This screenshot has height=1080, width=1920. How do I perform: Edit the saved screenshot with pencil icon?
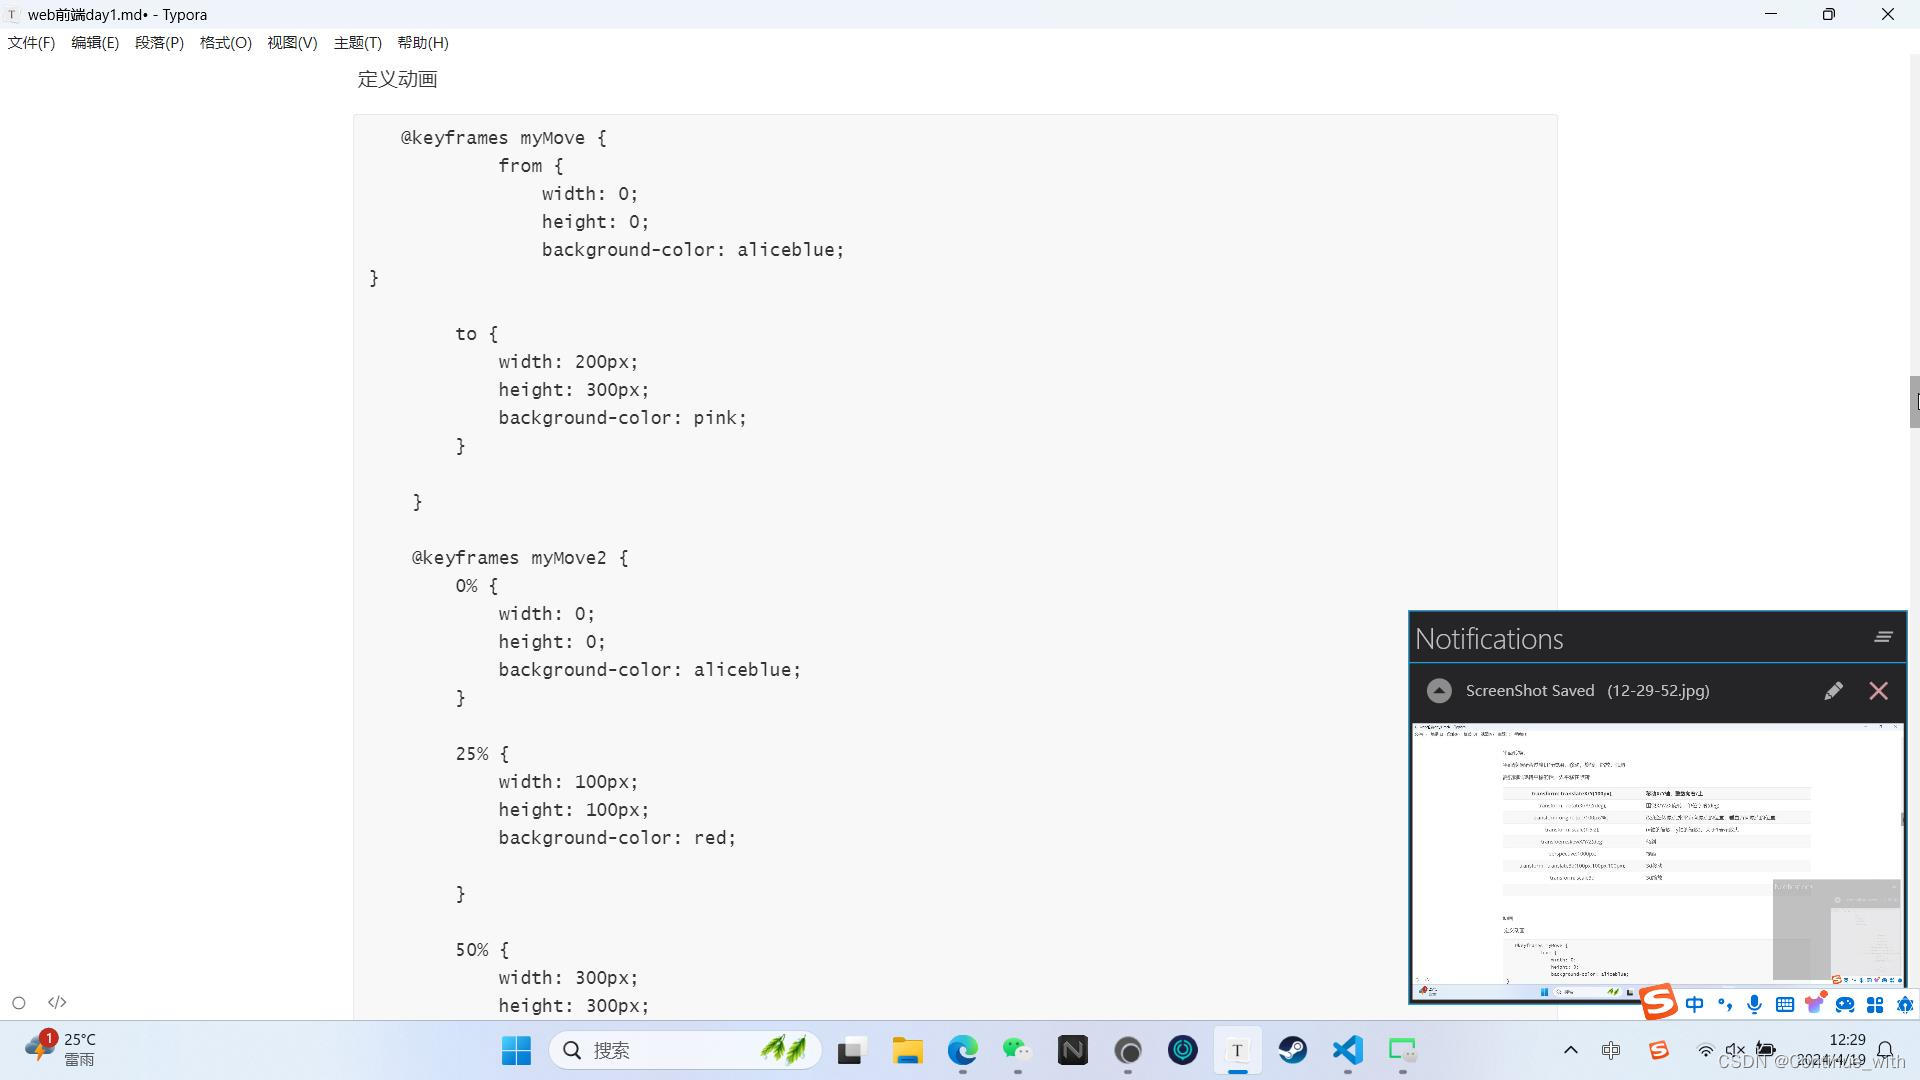tap(1833, 691)
